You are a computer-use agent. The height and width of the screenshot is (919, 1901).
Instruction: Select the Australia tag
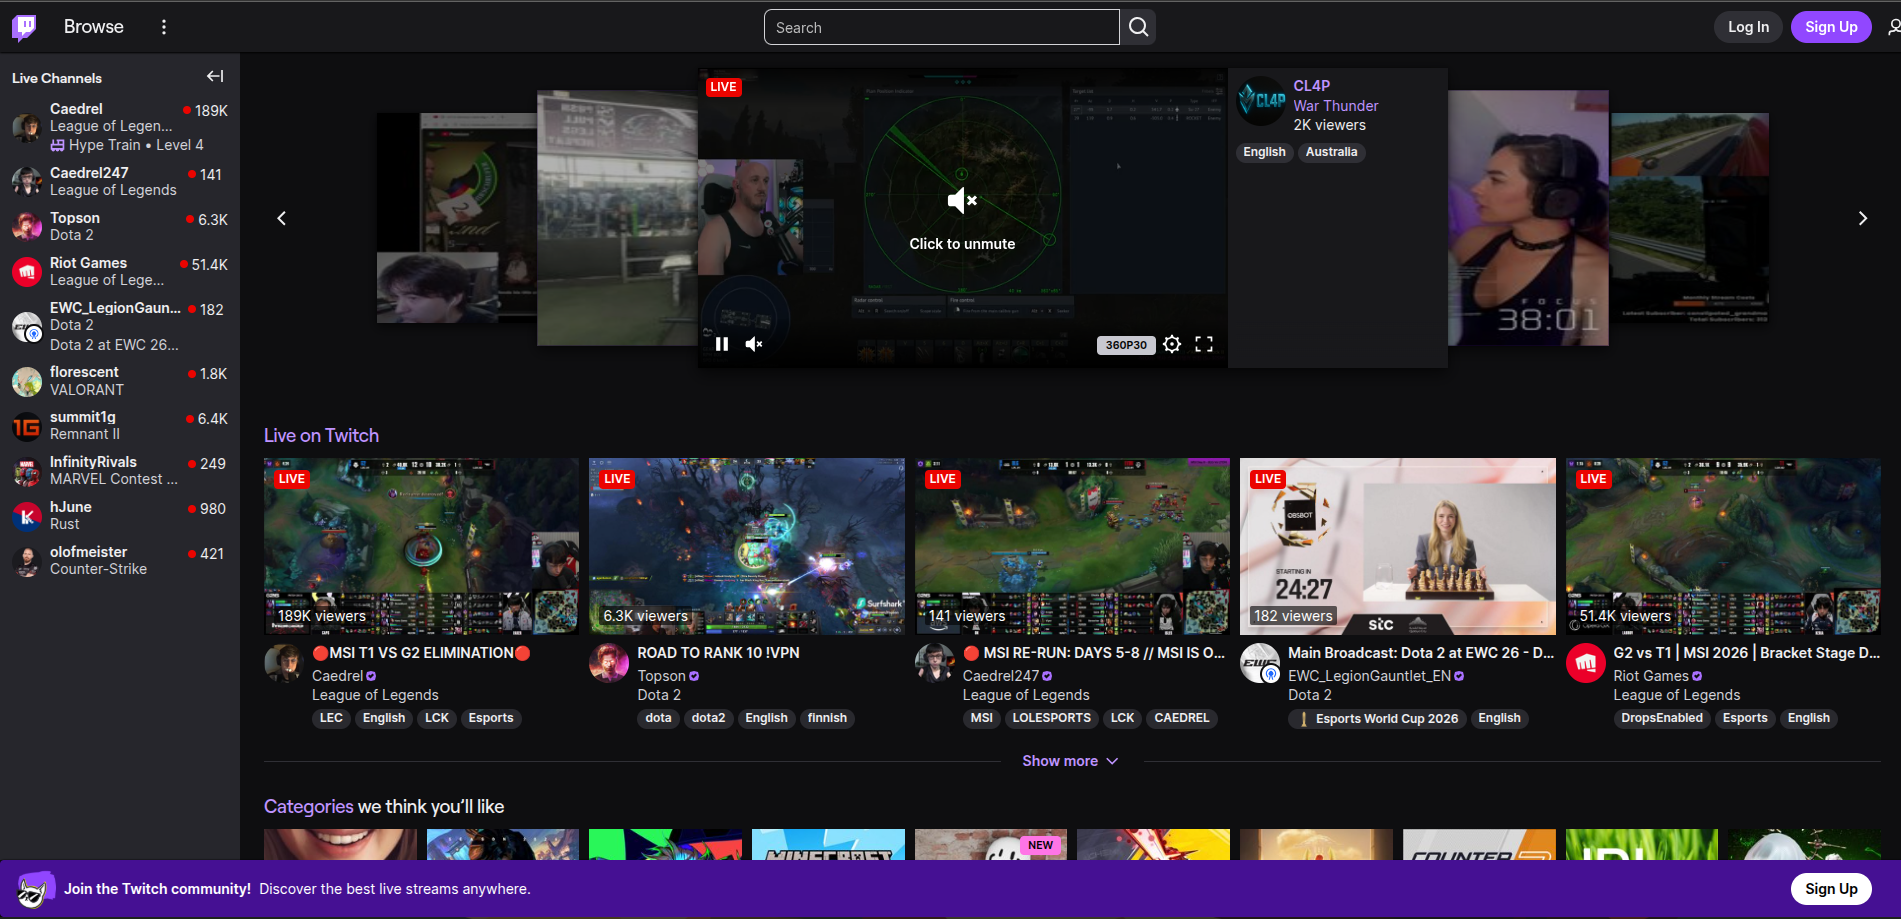pyautogui.click(x=1331, y=152)
